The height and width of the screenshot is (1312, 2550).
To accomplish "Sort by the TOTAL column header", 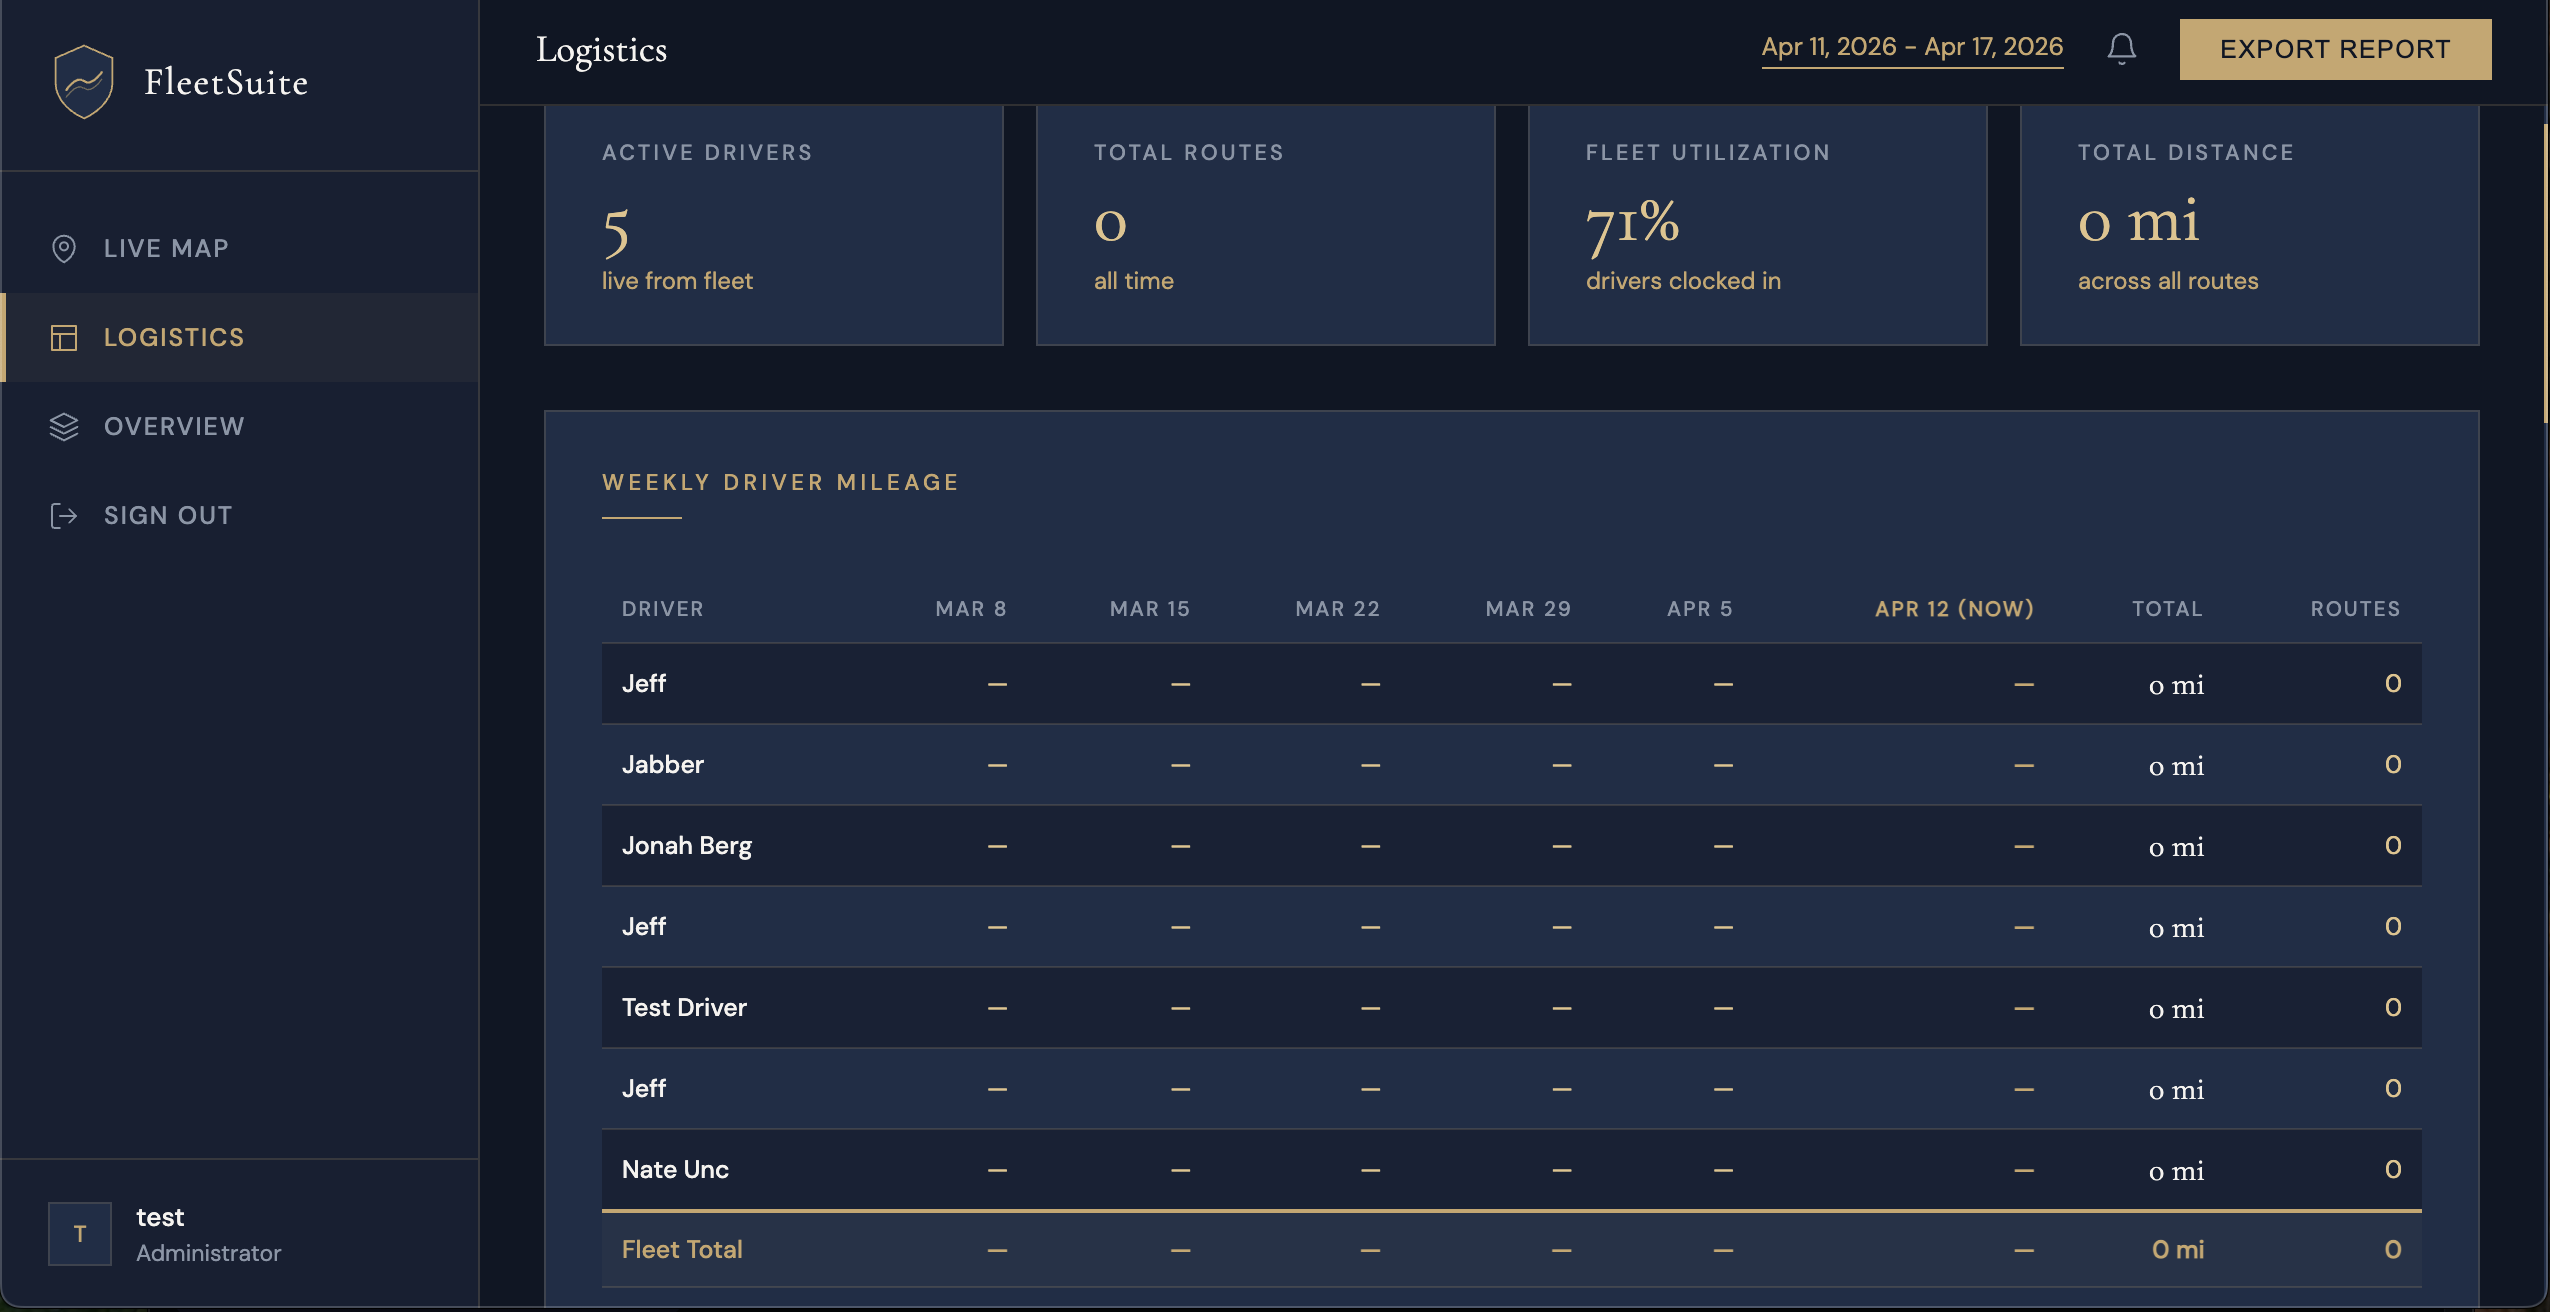I will [2166, 608].
